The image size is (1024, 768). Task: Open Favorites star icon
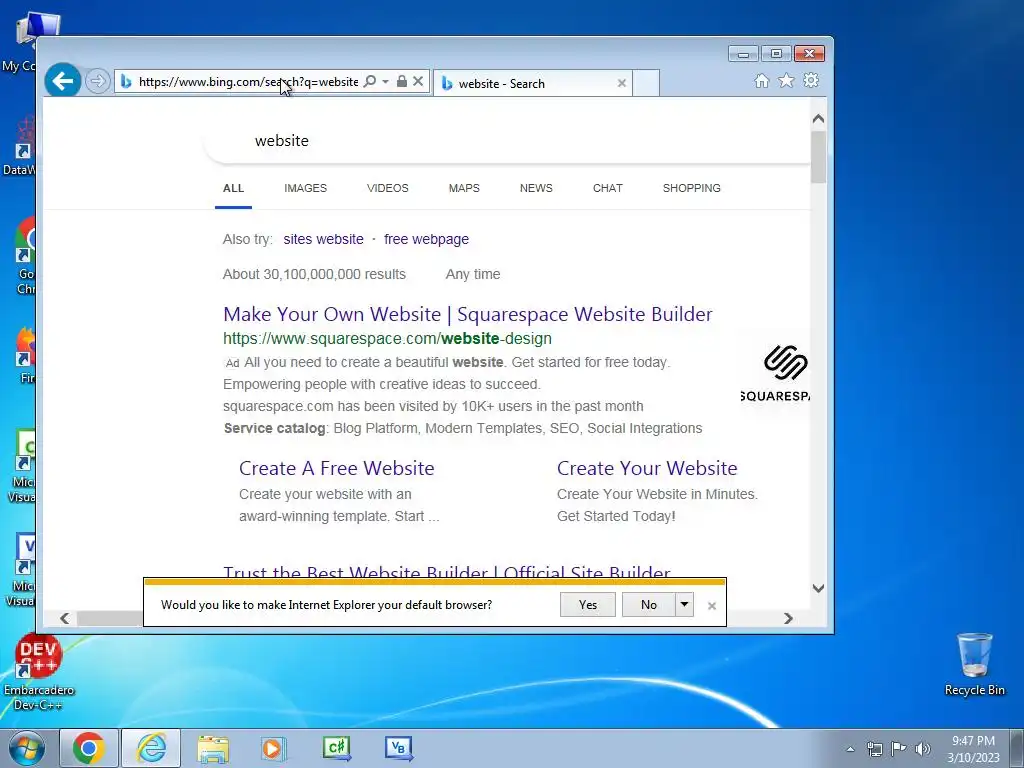[x=786, y=80]
